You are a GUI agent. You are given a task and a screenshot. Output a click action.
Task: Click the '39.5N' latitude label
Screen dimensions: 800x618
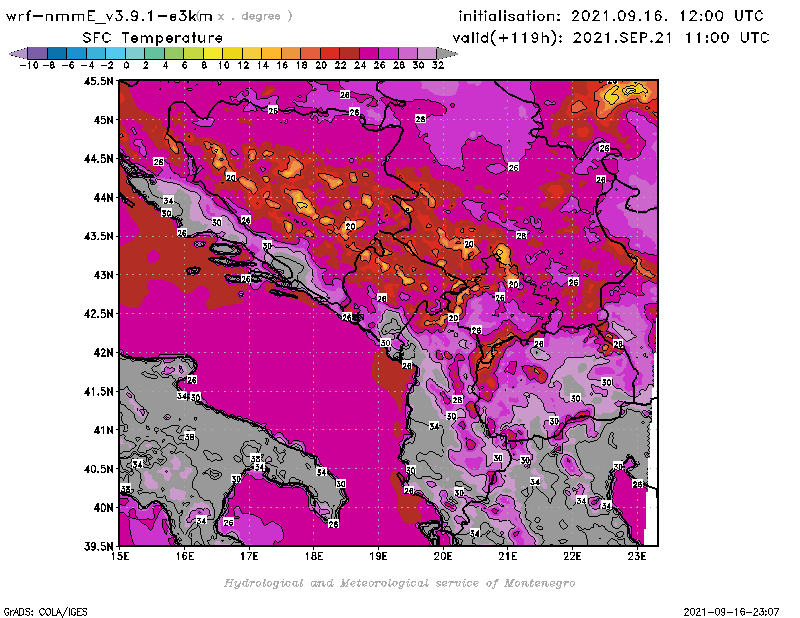pos(98,546)
